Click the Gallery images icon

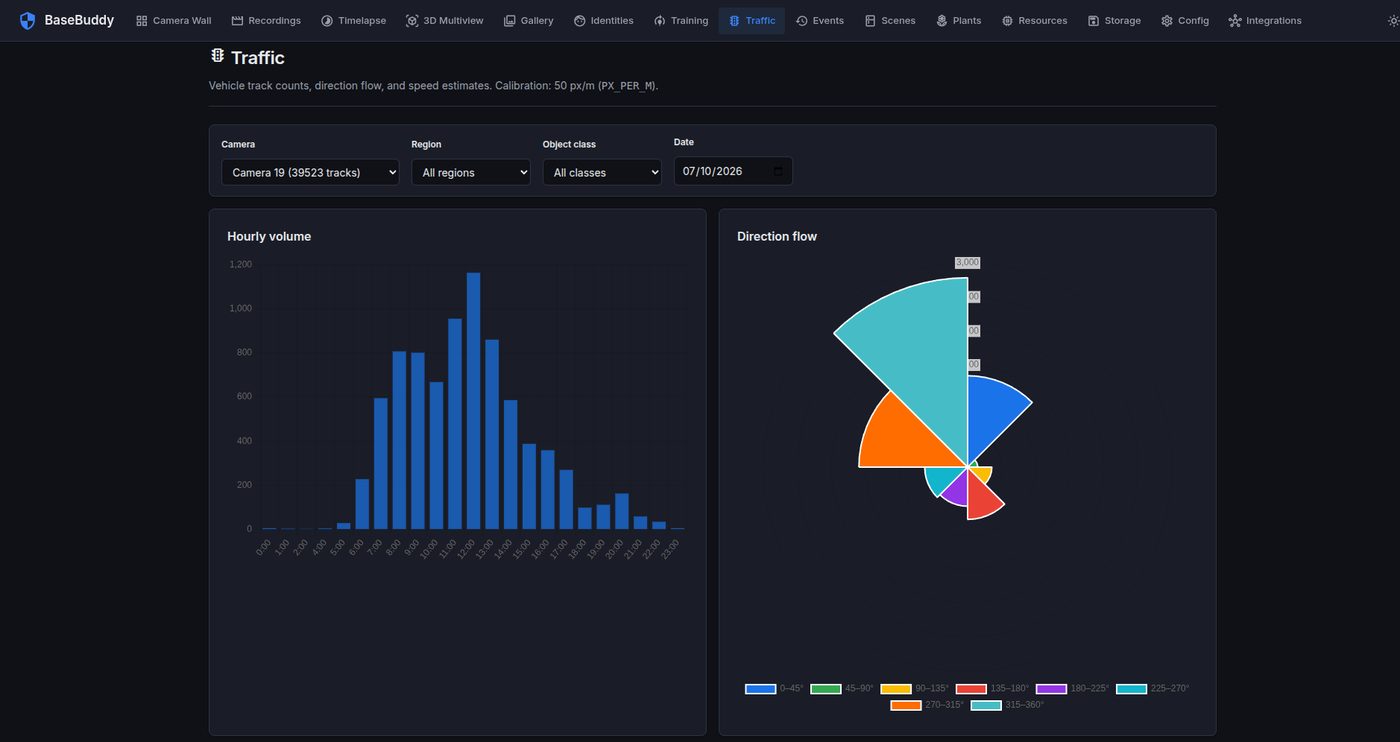point(510,20)
